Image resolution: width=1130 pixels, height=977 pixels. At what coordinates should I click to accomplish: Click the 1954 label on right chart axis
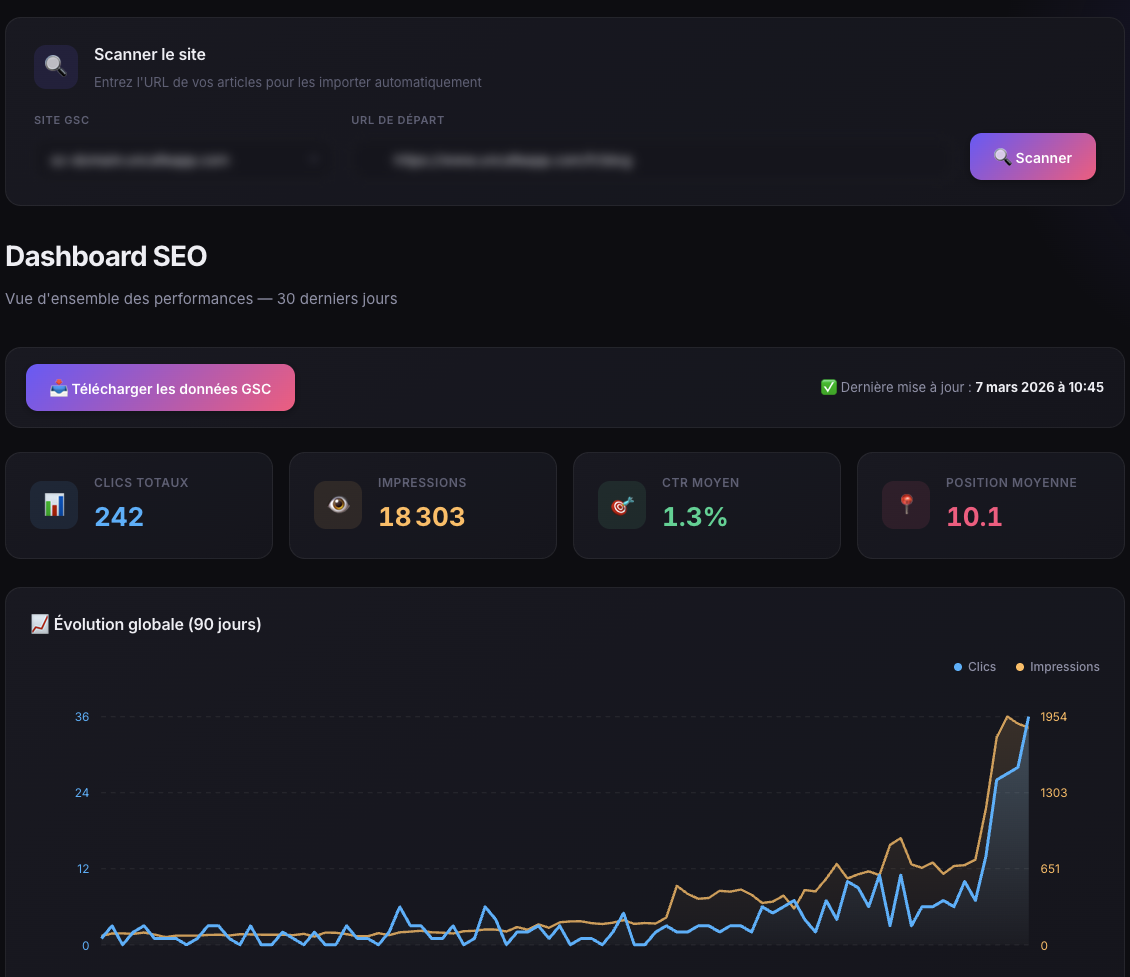pyautogui.click(x=1053, y=717)
